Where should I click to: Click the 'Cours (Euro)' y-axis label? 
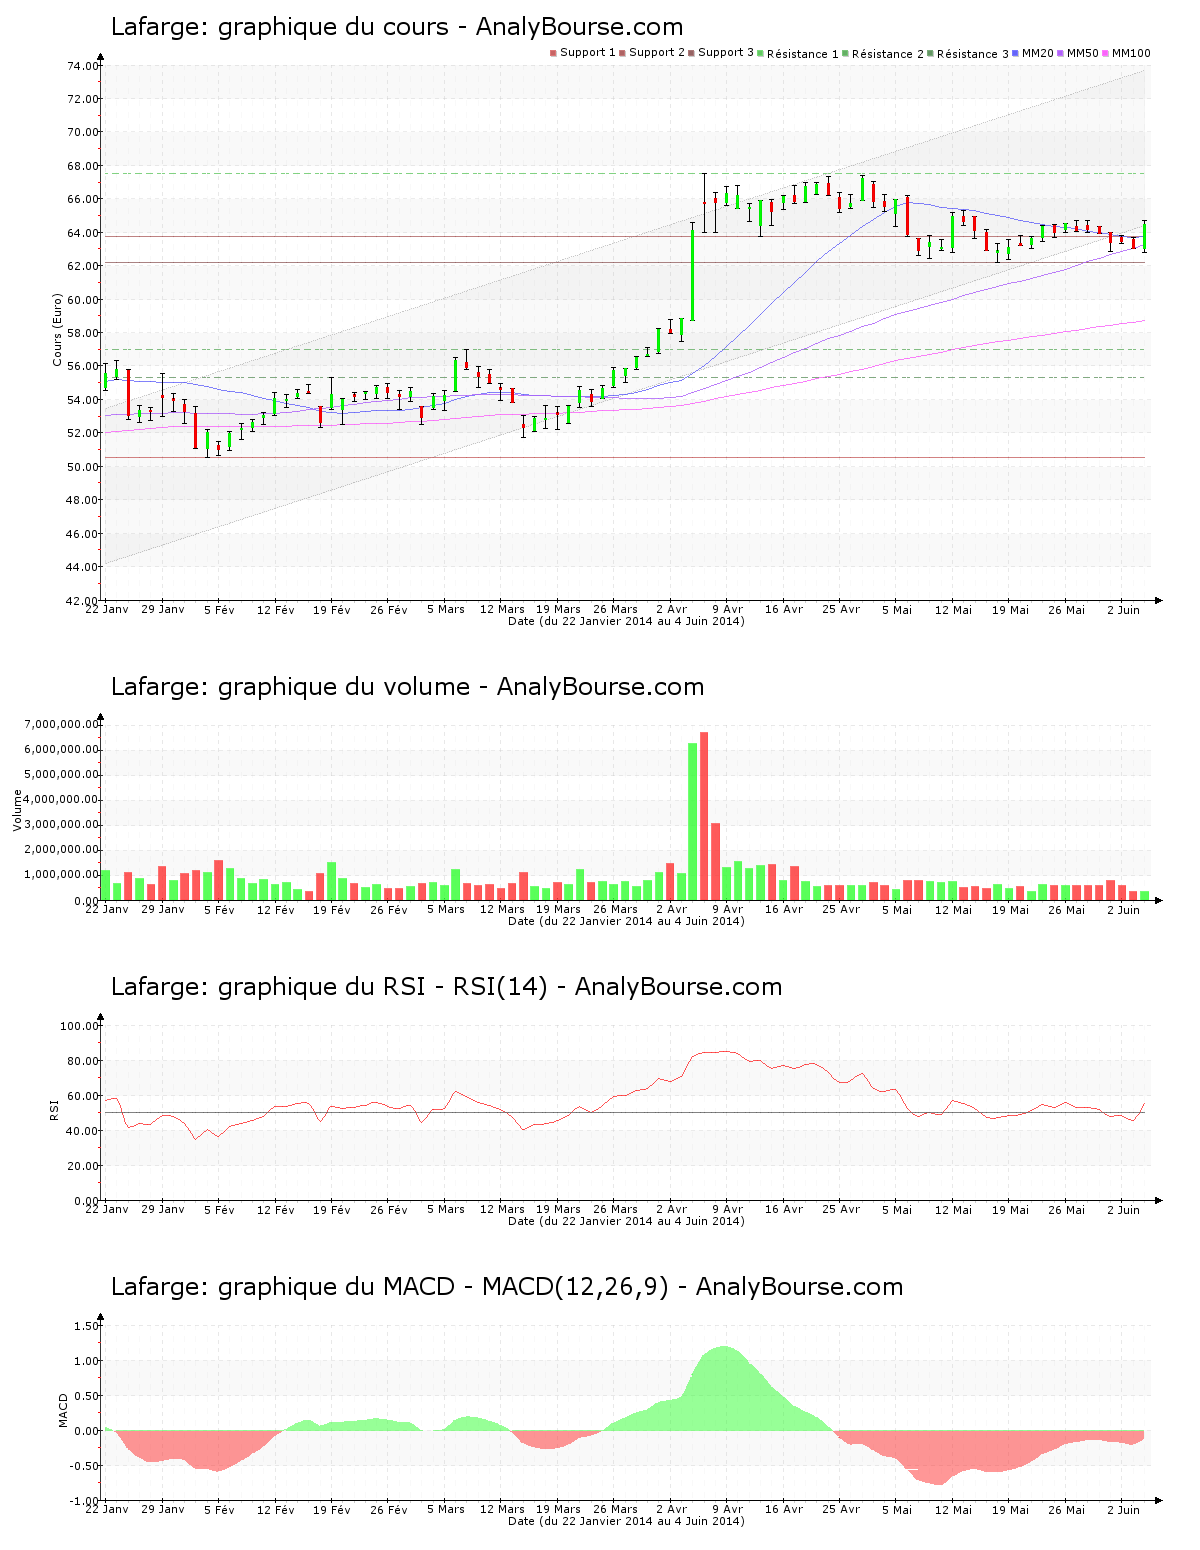coord(58,329)
